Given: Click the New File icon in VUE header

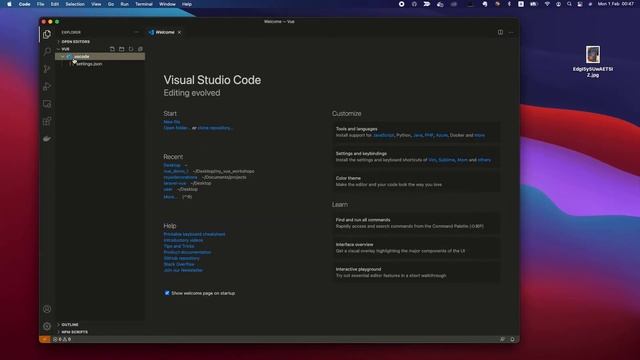Looking at the screenshot, I should [112, 49].
